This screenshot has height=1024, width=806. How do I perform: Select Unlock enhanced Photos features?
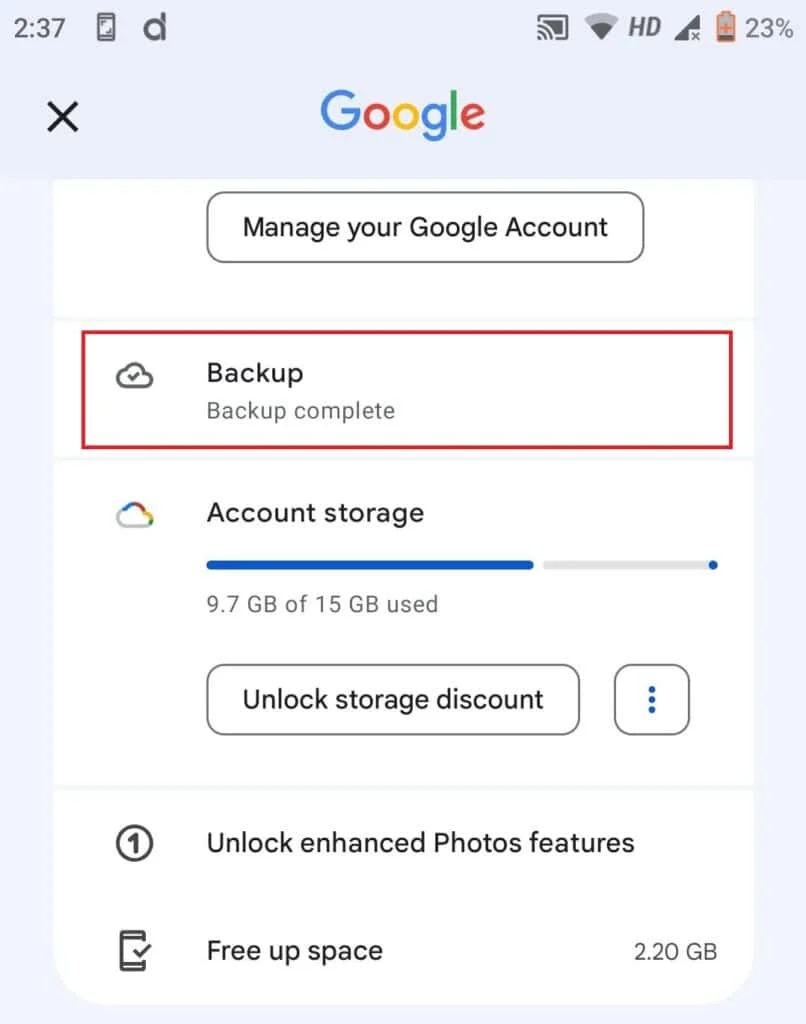pos(420,843)
